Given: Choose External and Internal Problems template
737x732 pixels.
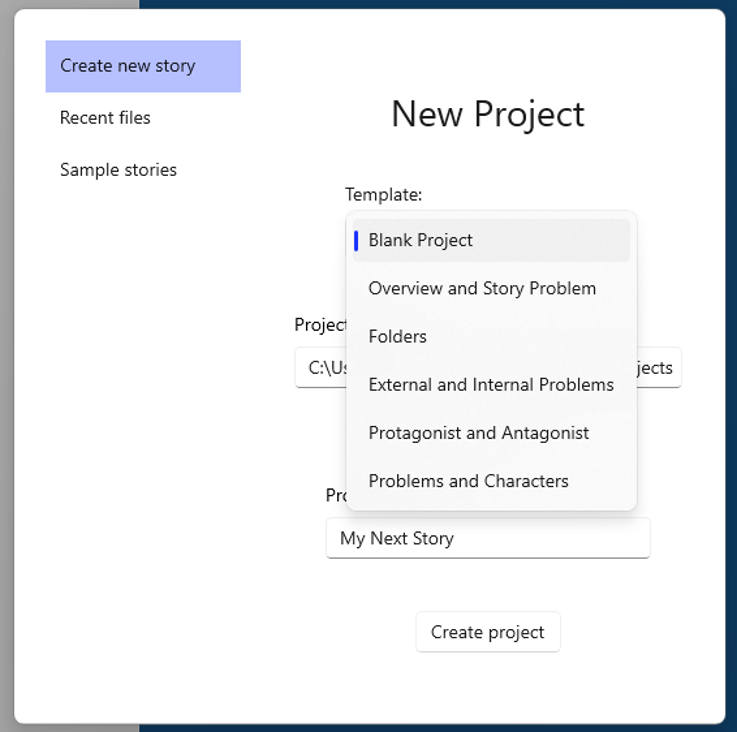Looking at the screenshot, I should click(491, 385).
